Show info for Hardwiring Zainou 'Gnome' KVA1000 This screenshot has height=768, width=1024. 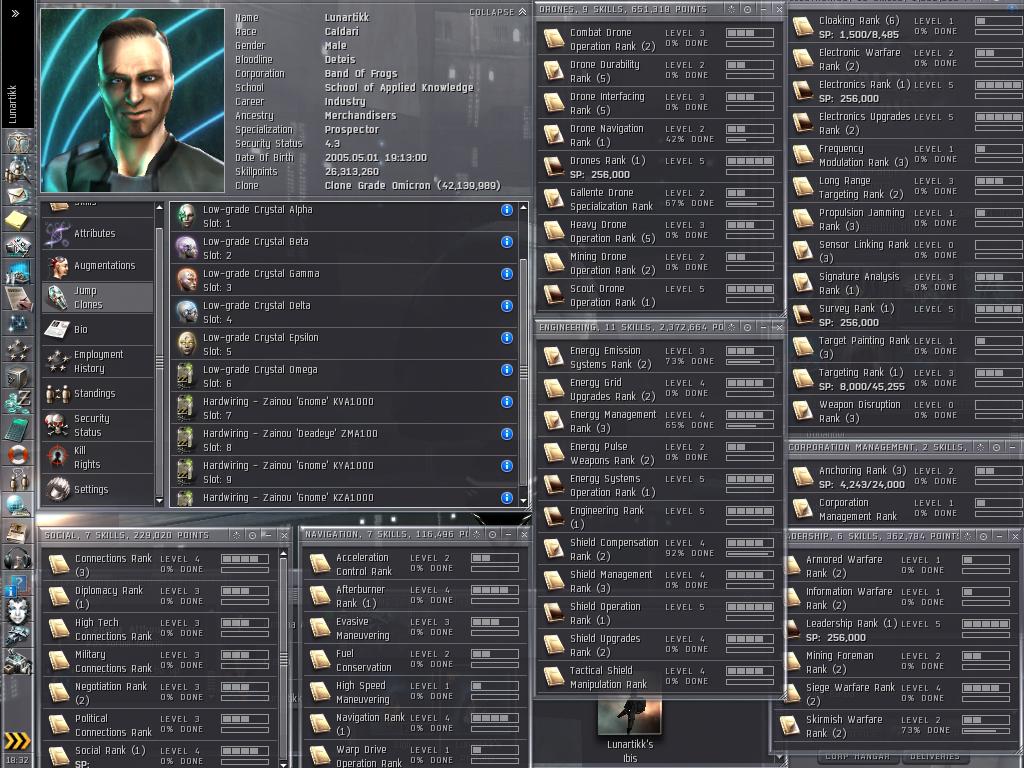point(506,402)
